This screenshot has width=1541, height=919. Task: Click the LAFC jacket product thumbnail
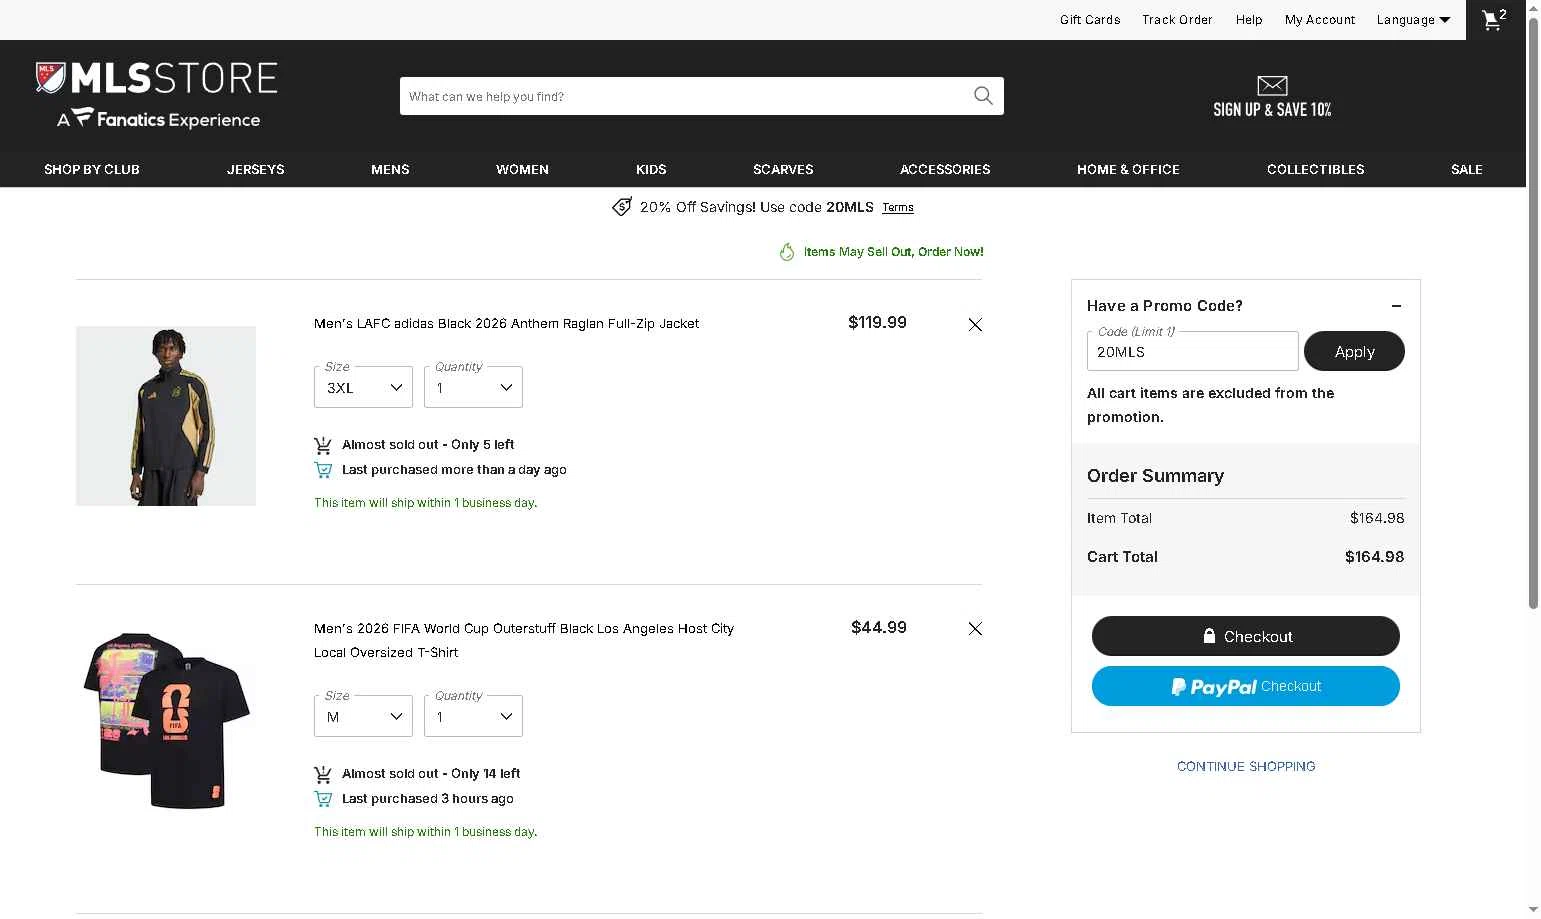(x=166, y=416)
